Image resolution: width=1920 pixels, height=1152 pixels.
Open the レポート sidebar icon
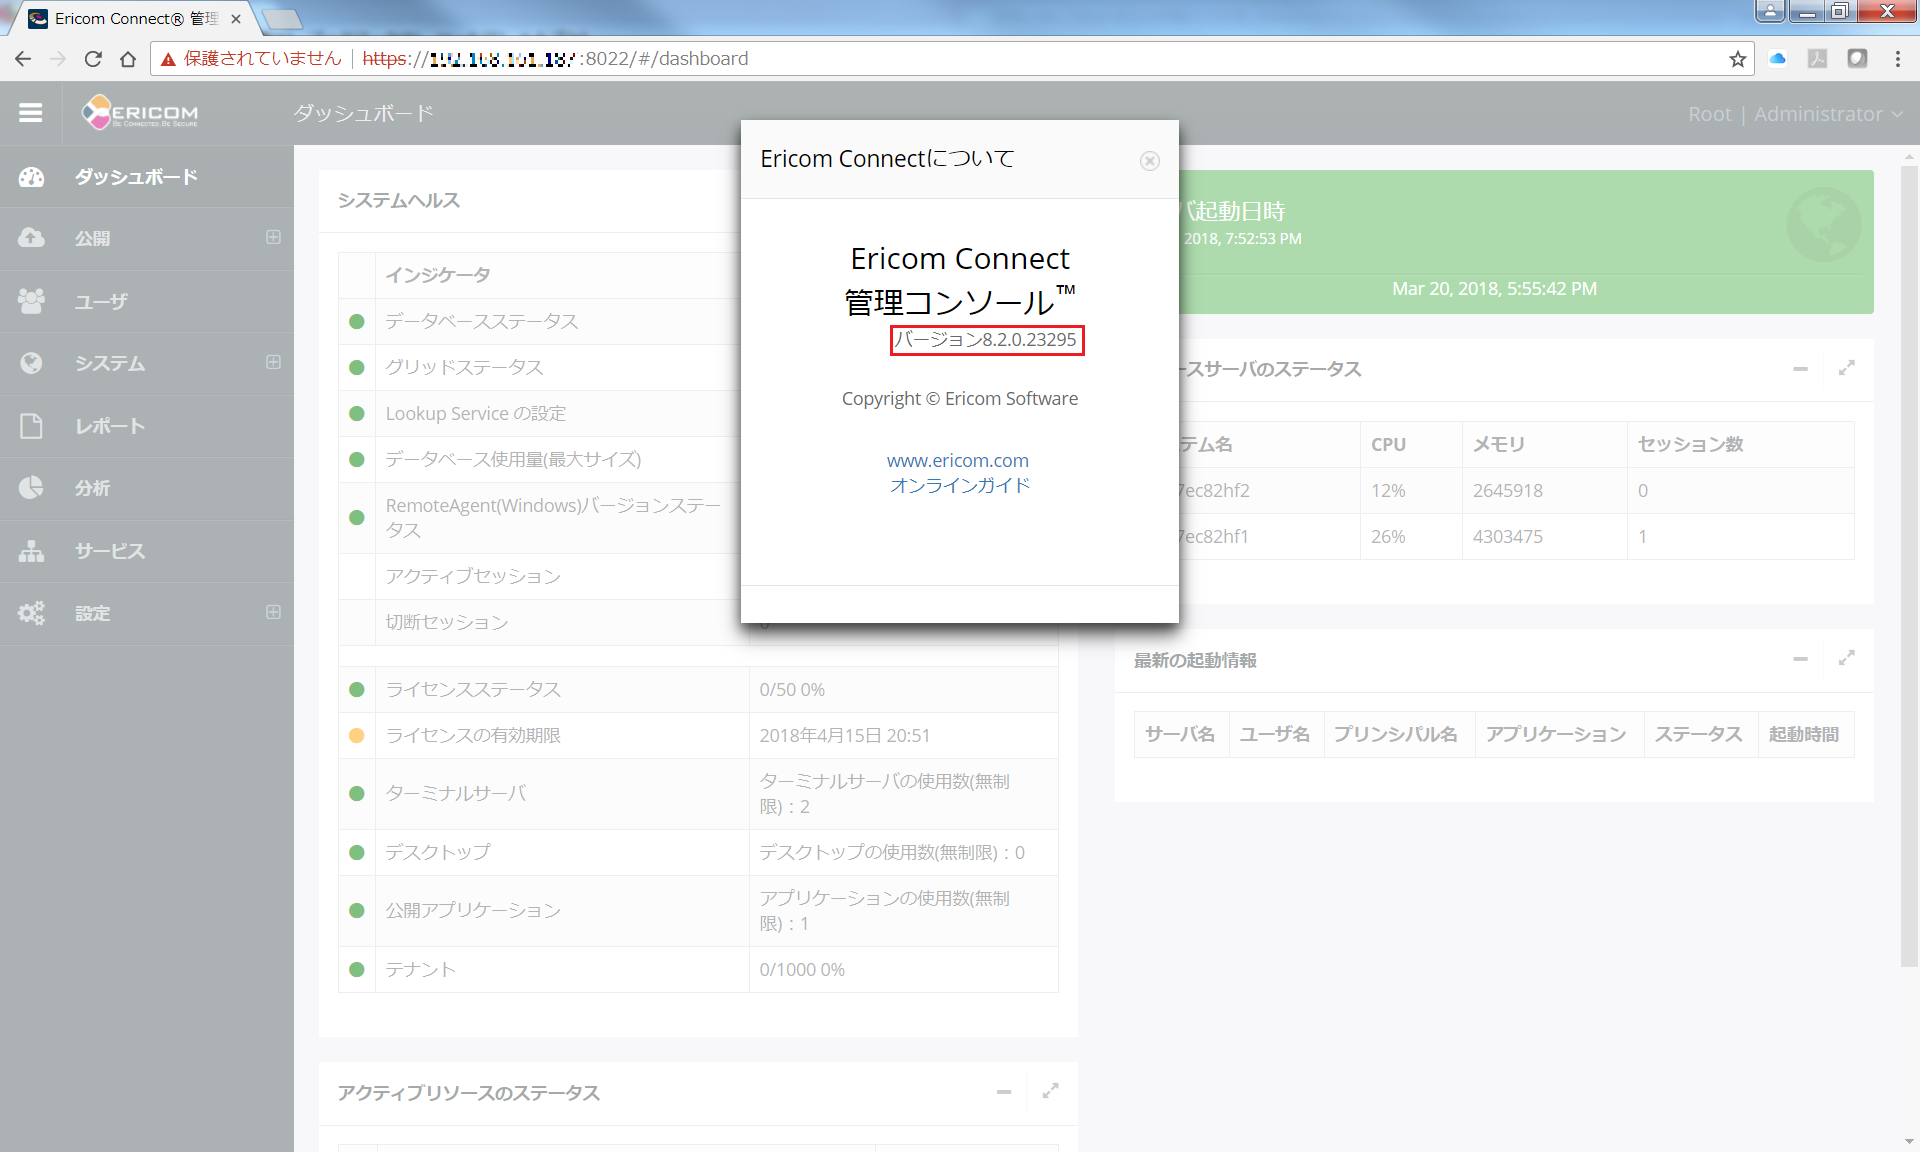click(x=31, y=425)
